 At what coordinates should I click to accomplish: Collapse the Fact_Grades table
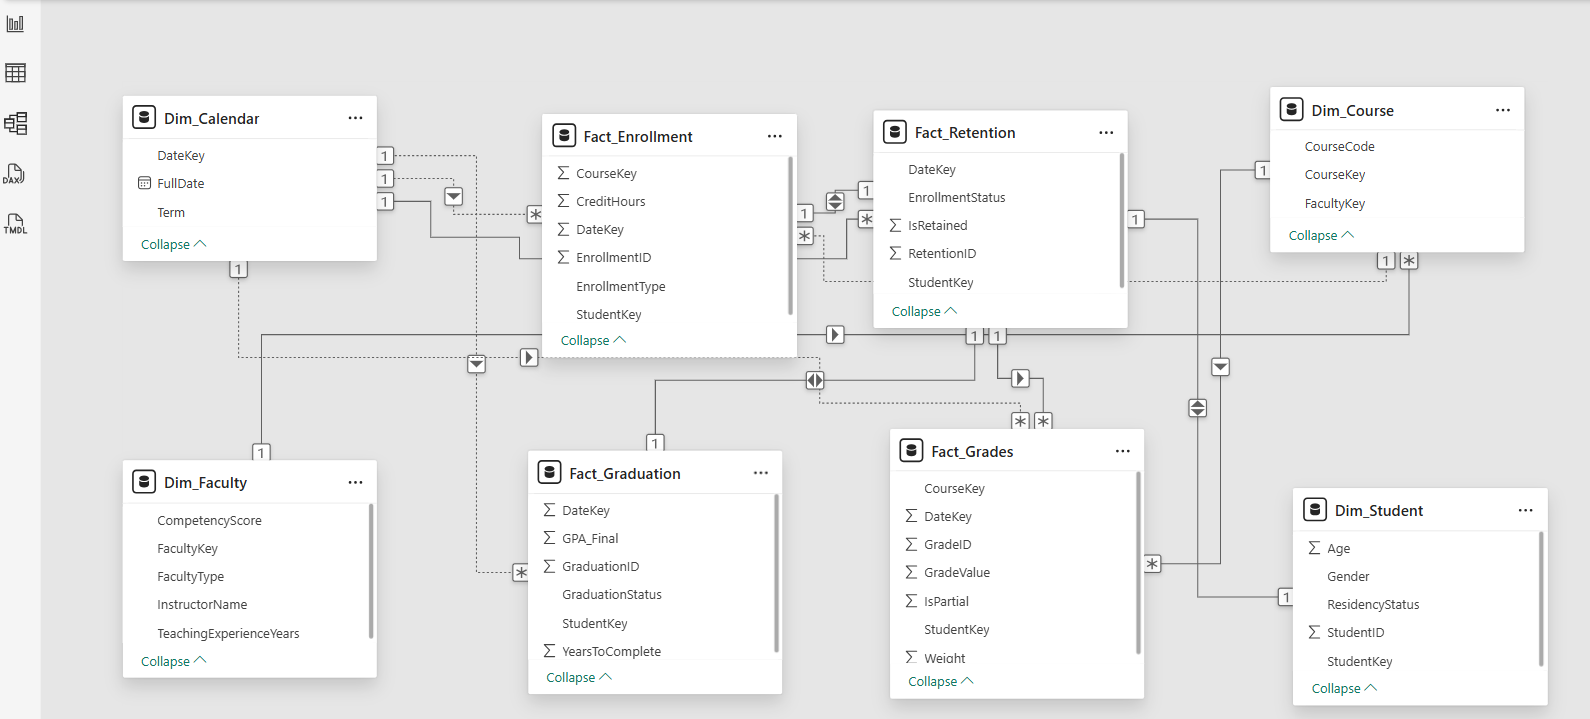point(940,681)
